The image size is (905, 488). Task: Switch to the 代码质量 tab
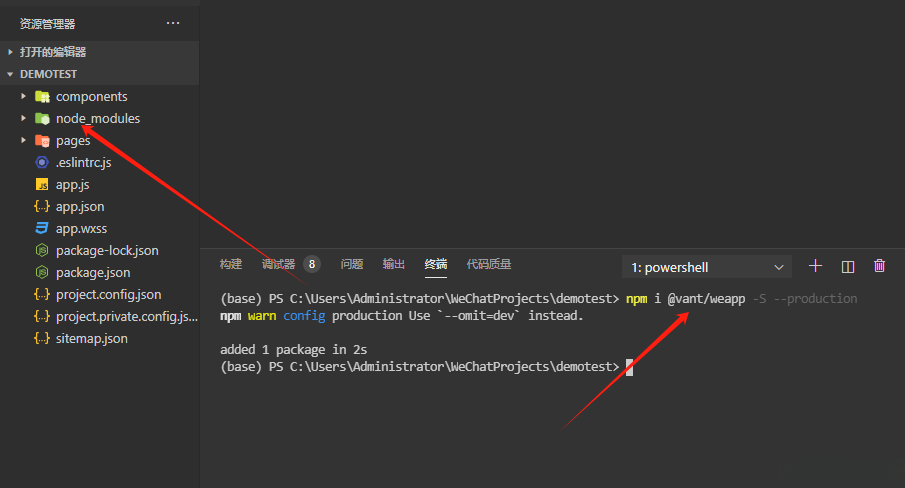[x=489, y=264]
